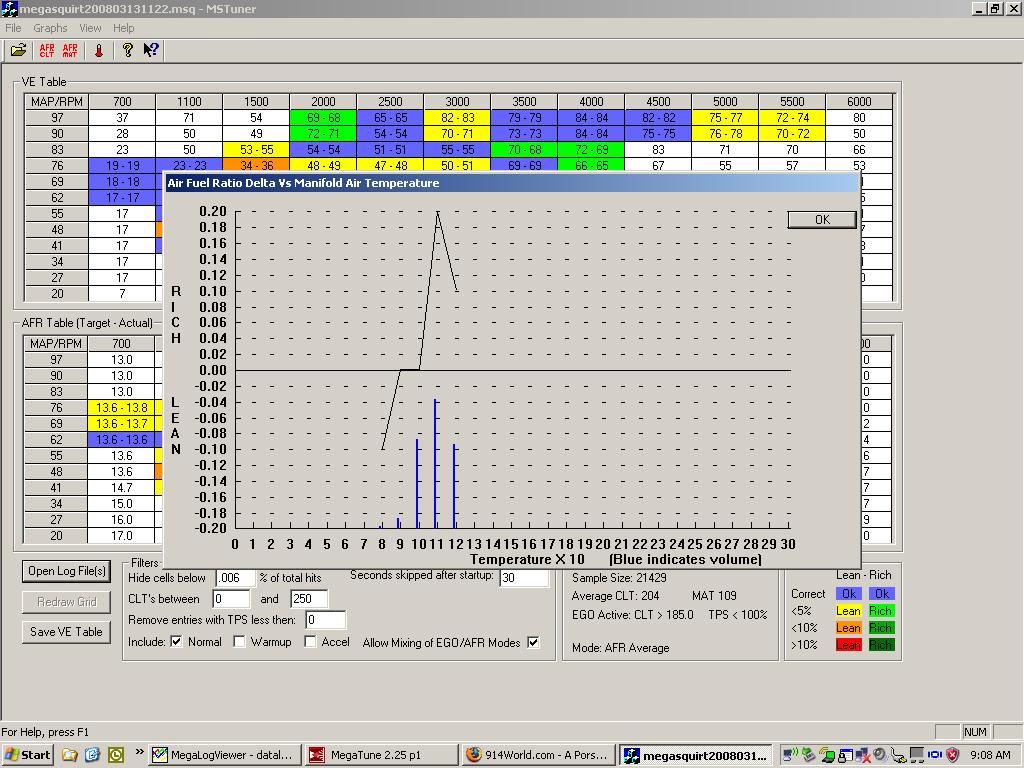1024x768 pixels.
Task: Select VE cell '72 - 74' at 5500 RPM
Action: [x=792, y=118]
